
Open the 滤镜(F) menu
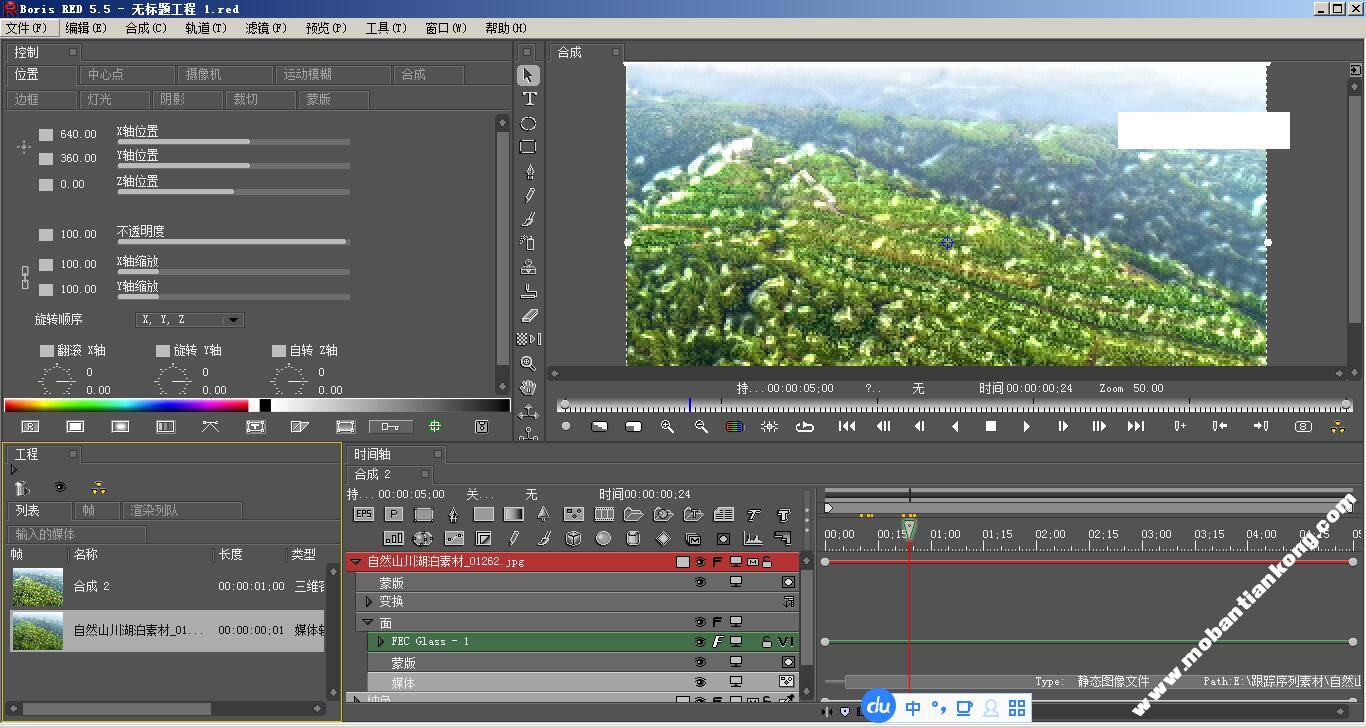(x=266, y=28)
